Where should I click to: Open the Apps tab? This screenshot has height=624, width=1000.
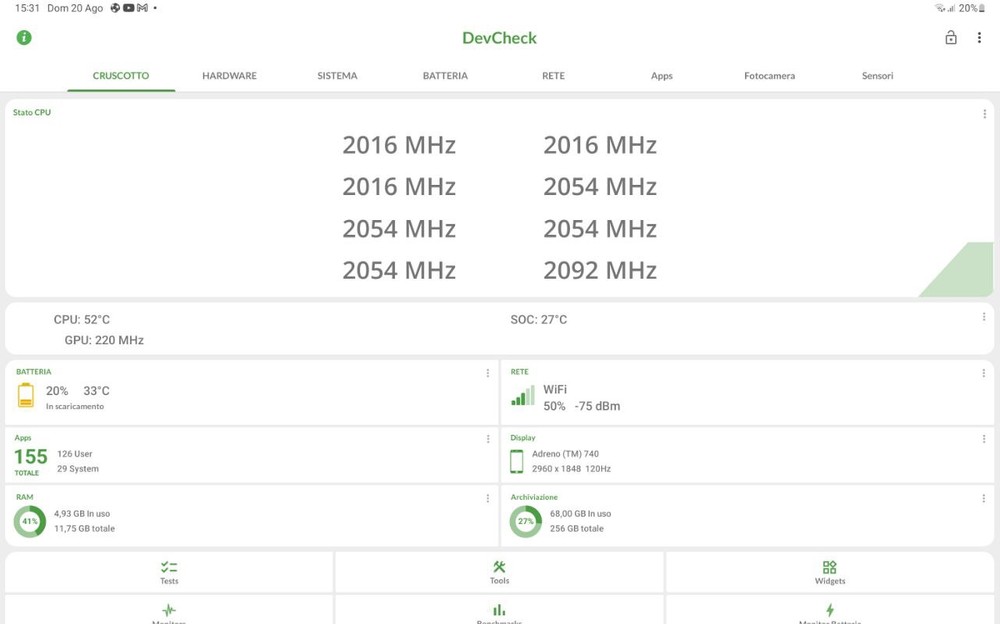[661, 76]
